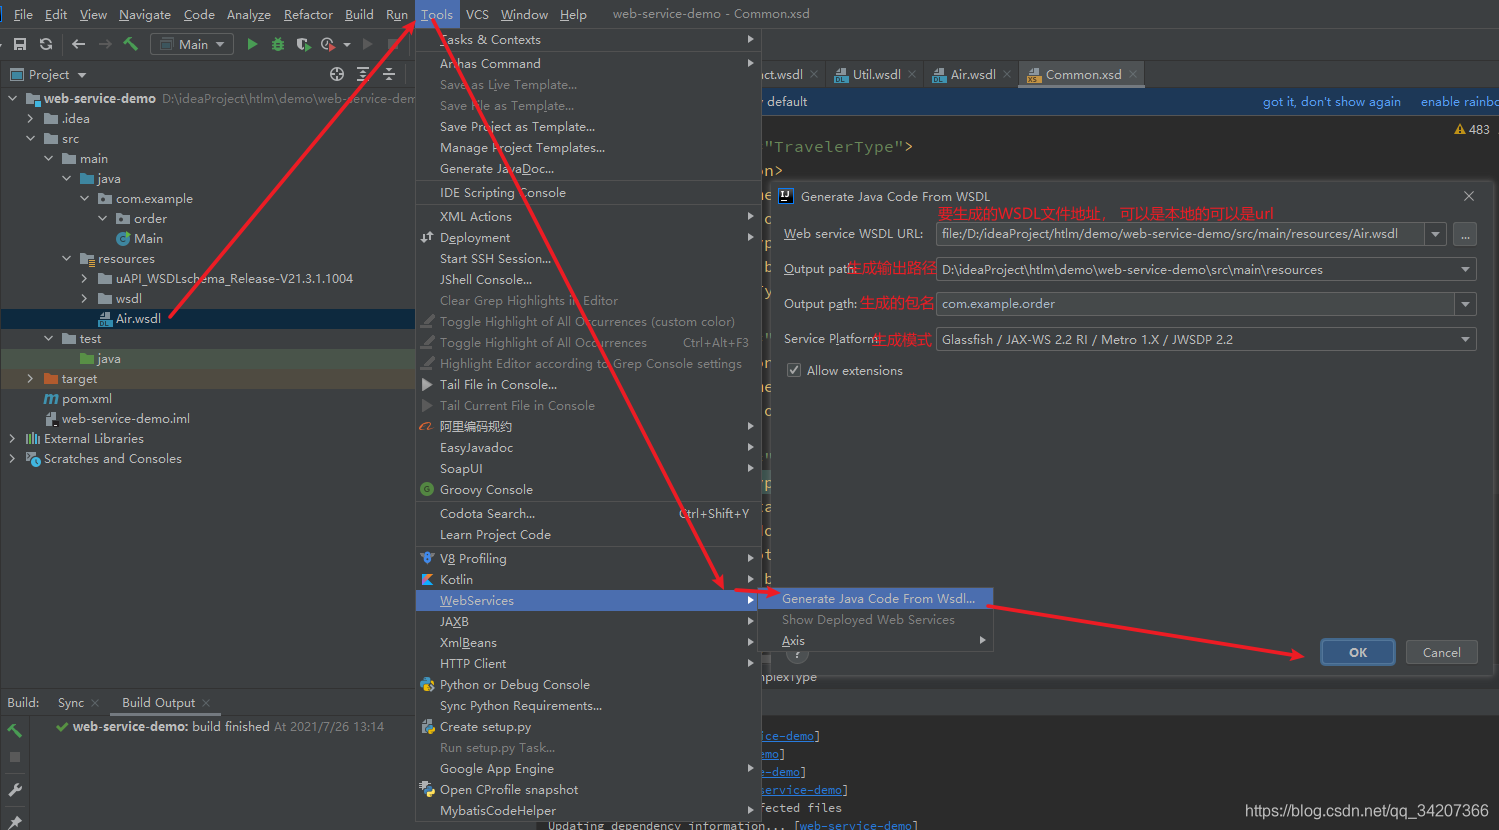Click the warning indicator showing 483

click(1472, 130)
